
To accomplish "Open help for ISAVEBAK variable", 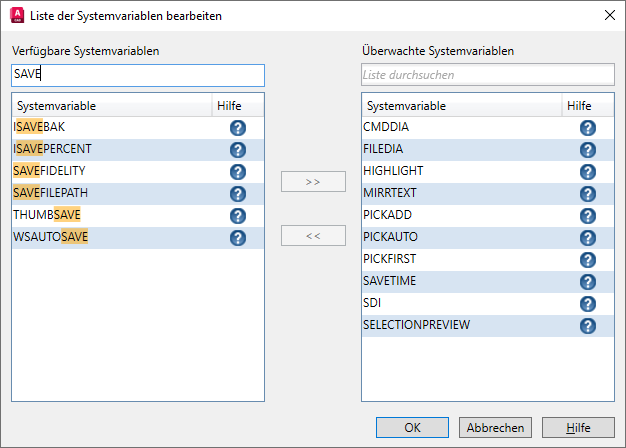I will 238,128.
